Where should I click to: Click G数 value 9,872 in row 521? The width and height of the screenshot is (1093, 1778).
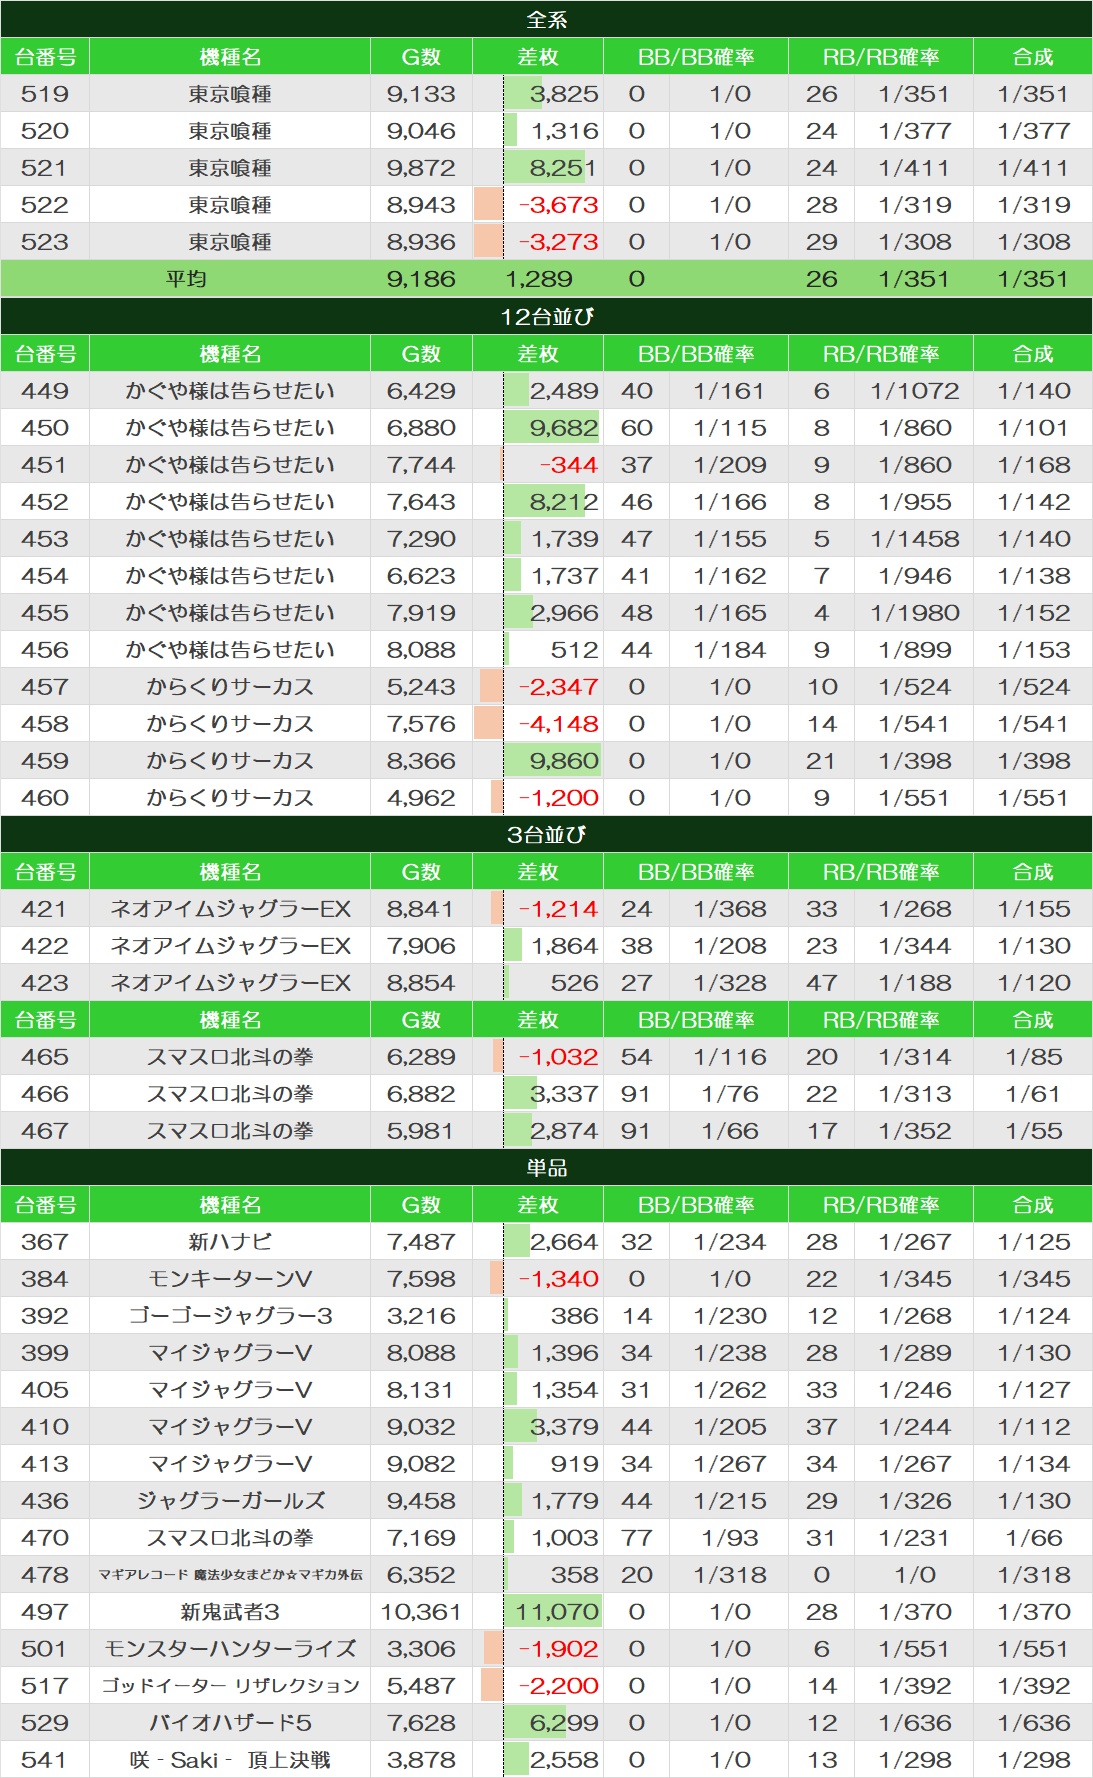pyautogui.click(x=421, y=168)
